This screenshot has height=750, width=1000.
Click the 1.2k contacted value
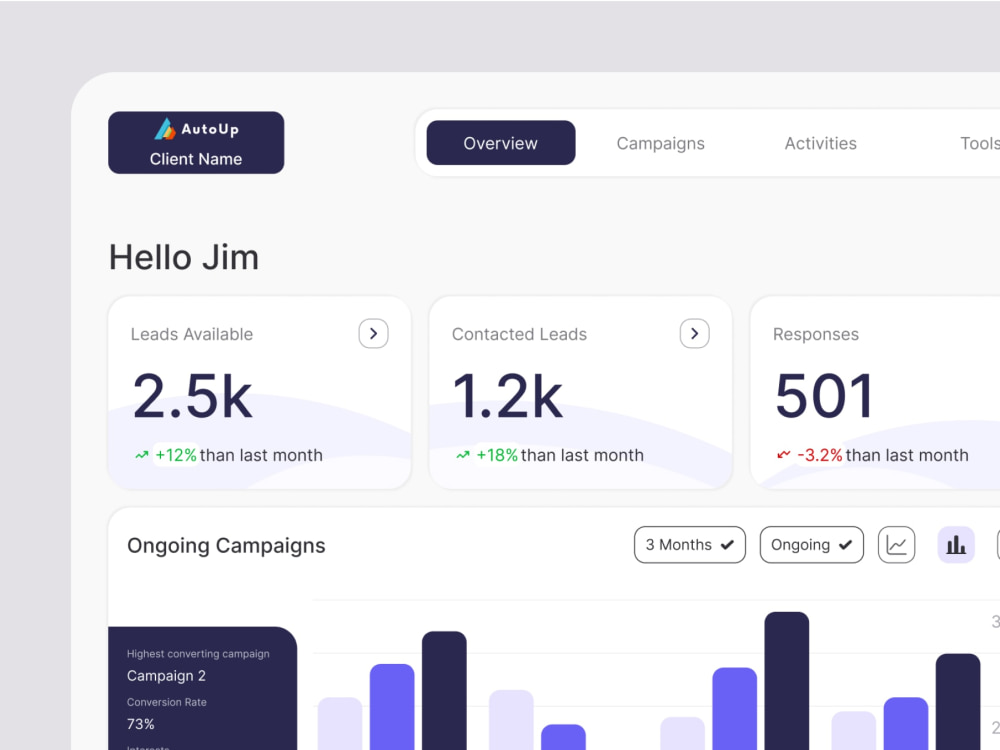[x=508, y=397]
